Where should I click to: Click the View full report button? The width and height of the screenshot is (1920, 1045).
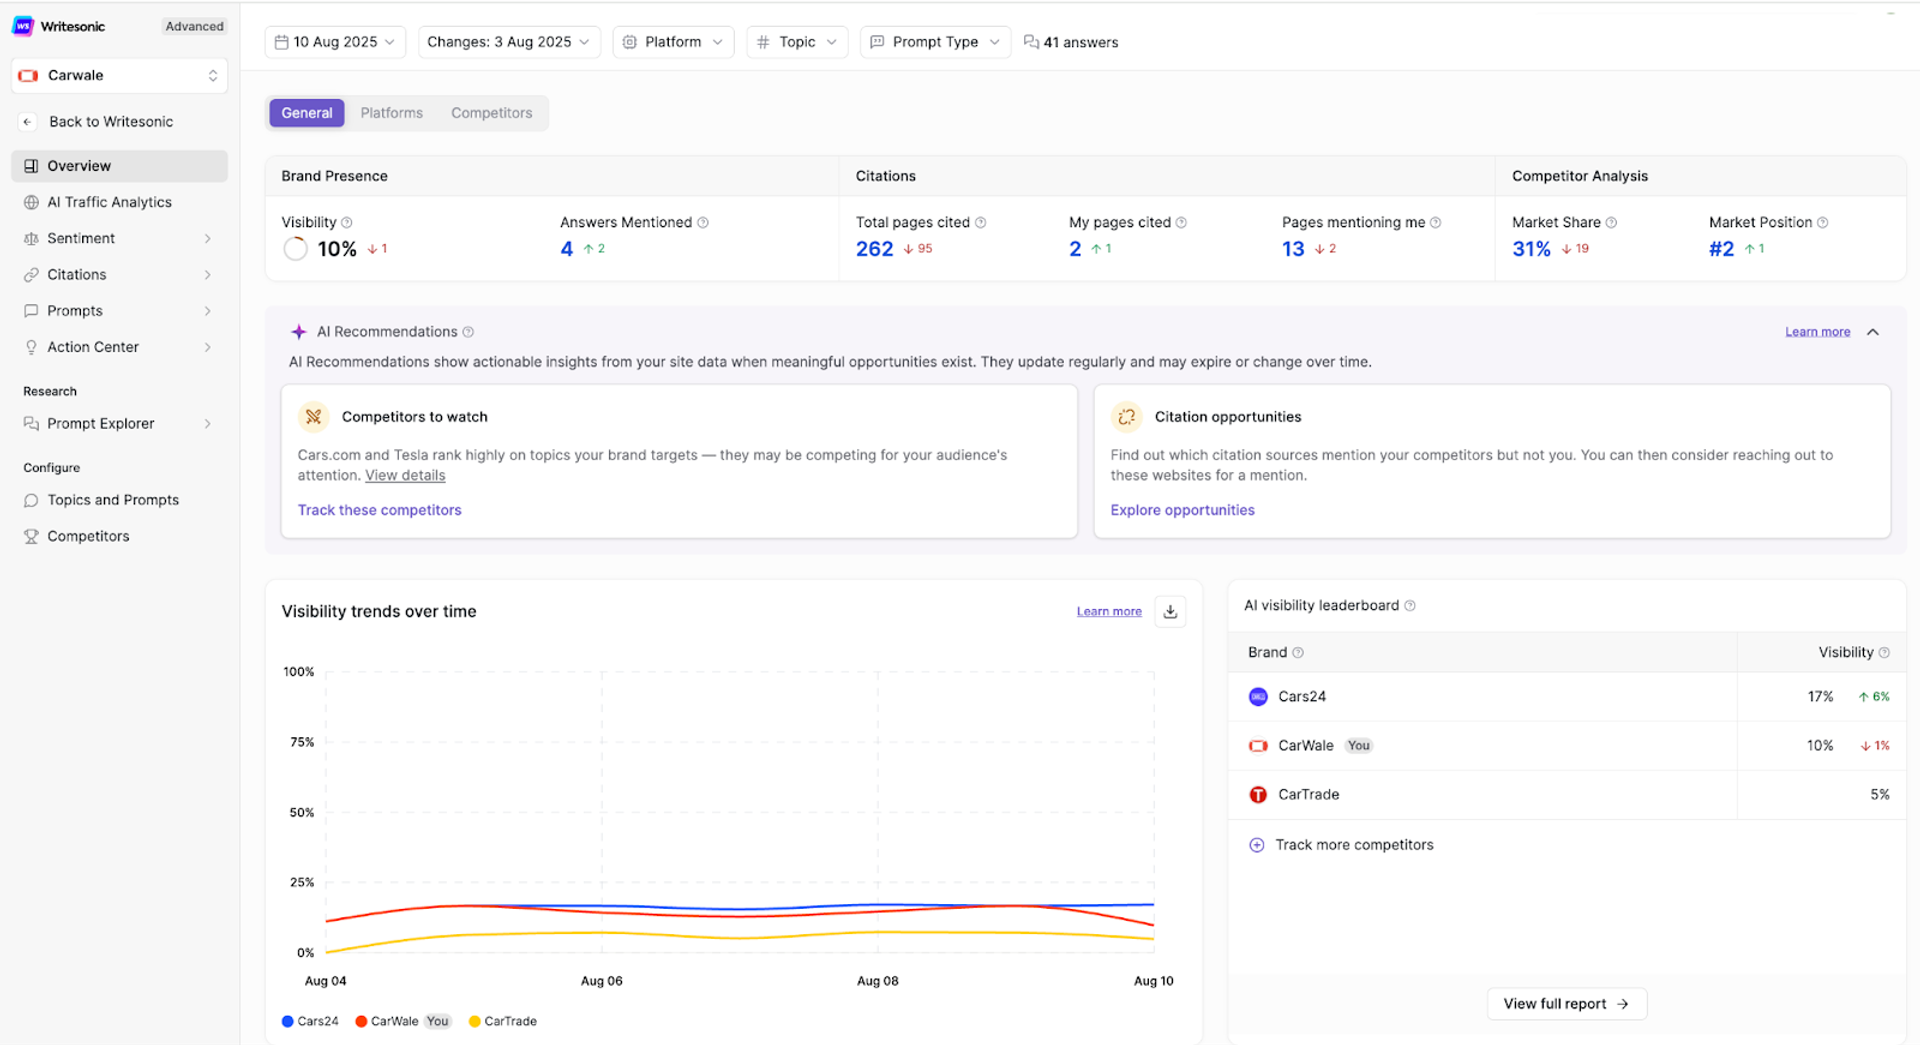point(1566,1004)
